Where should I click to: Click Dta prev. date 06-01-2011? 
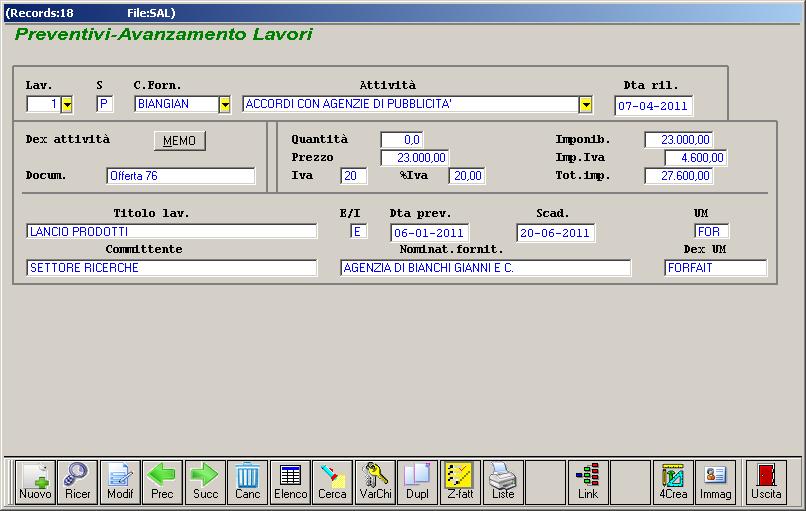click(429, 233)
